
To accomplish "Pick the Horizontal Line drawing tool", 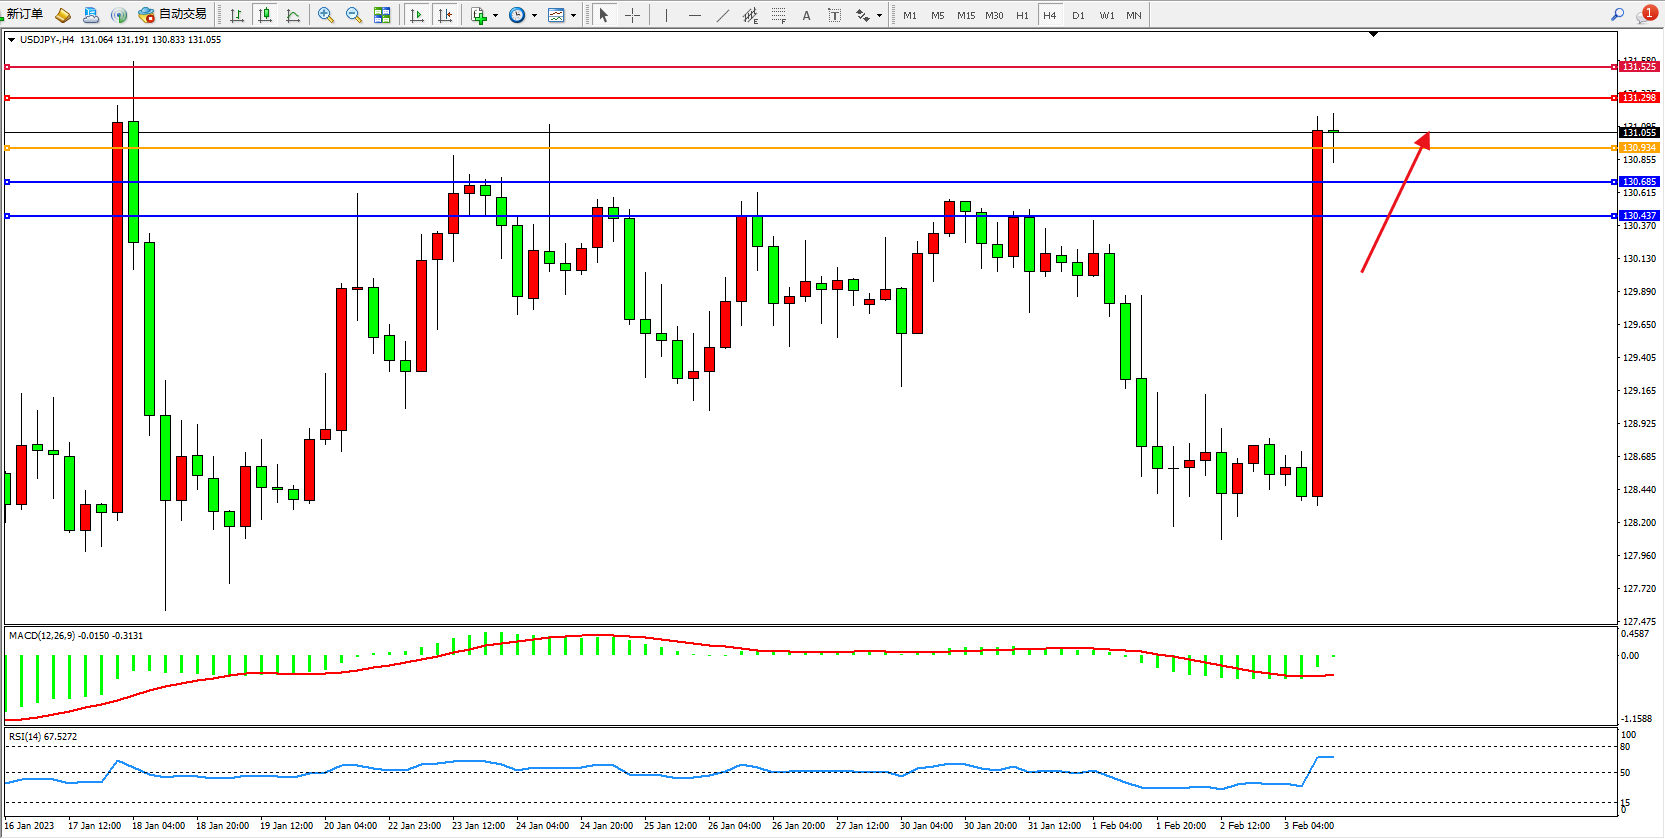I will [695, 15].
